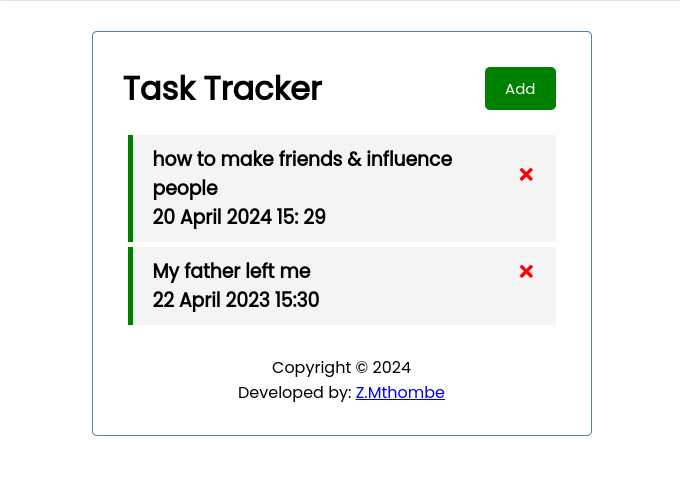
Task: Open the Z.Mthombe developer link
Action: tap(400, 393)
